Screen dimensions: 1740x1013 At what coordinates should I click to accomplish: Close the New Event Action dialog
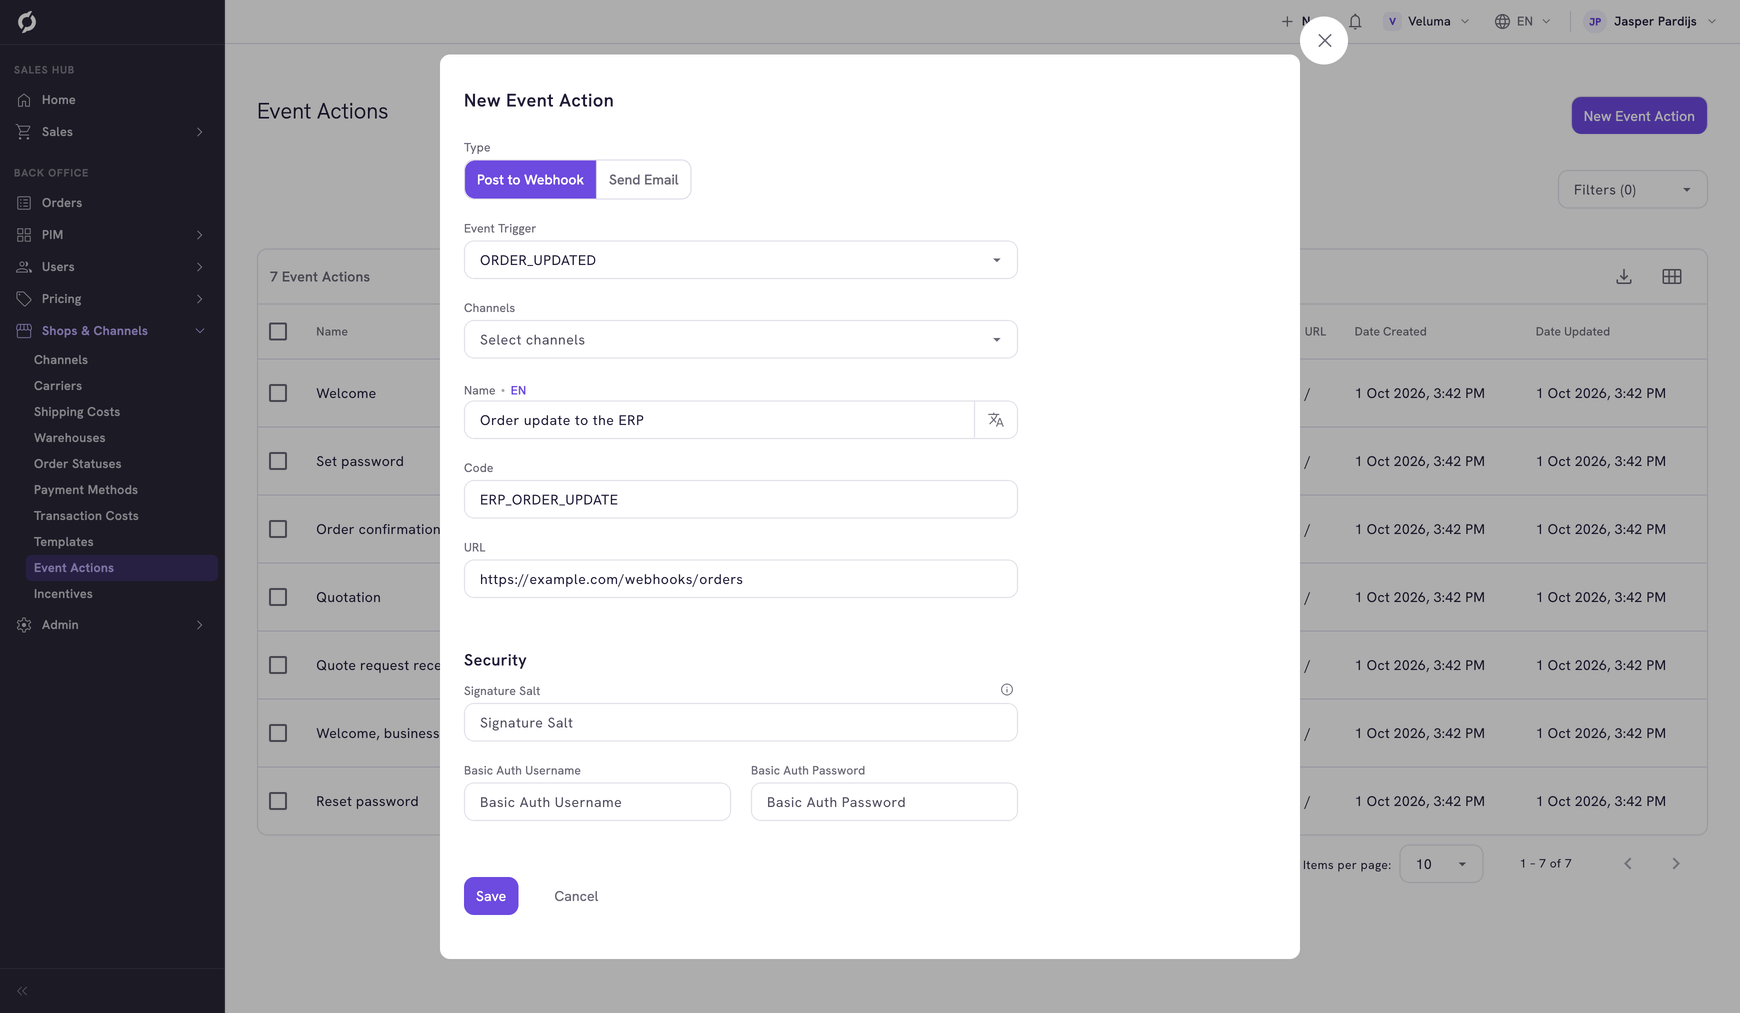[1324, 41]
